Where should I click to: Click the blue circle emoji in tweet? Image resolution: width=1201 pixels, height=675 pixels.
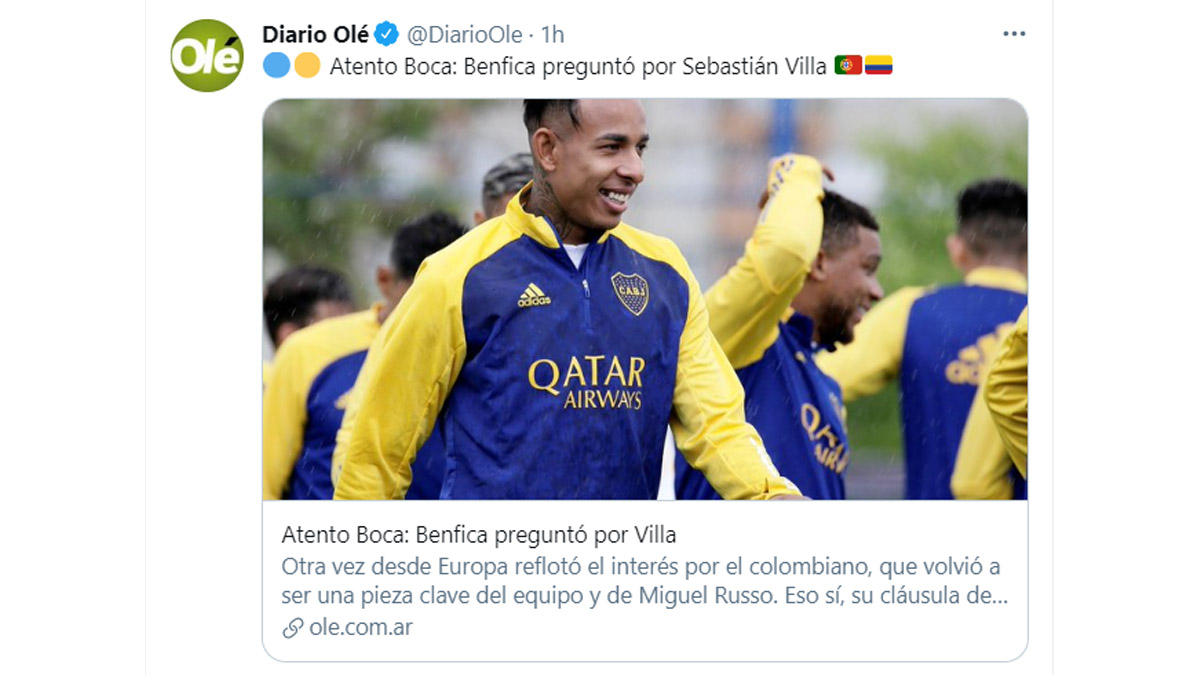click(276, 66)
